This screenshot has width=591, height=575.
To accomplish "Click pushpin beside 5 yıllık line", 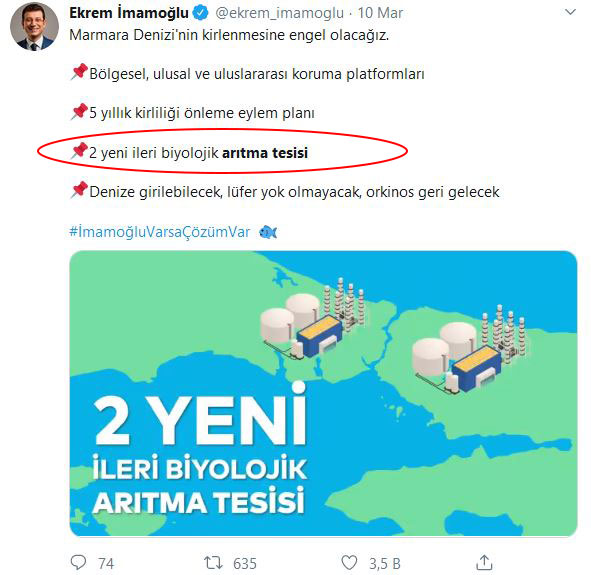I will [79, 112].
